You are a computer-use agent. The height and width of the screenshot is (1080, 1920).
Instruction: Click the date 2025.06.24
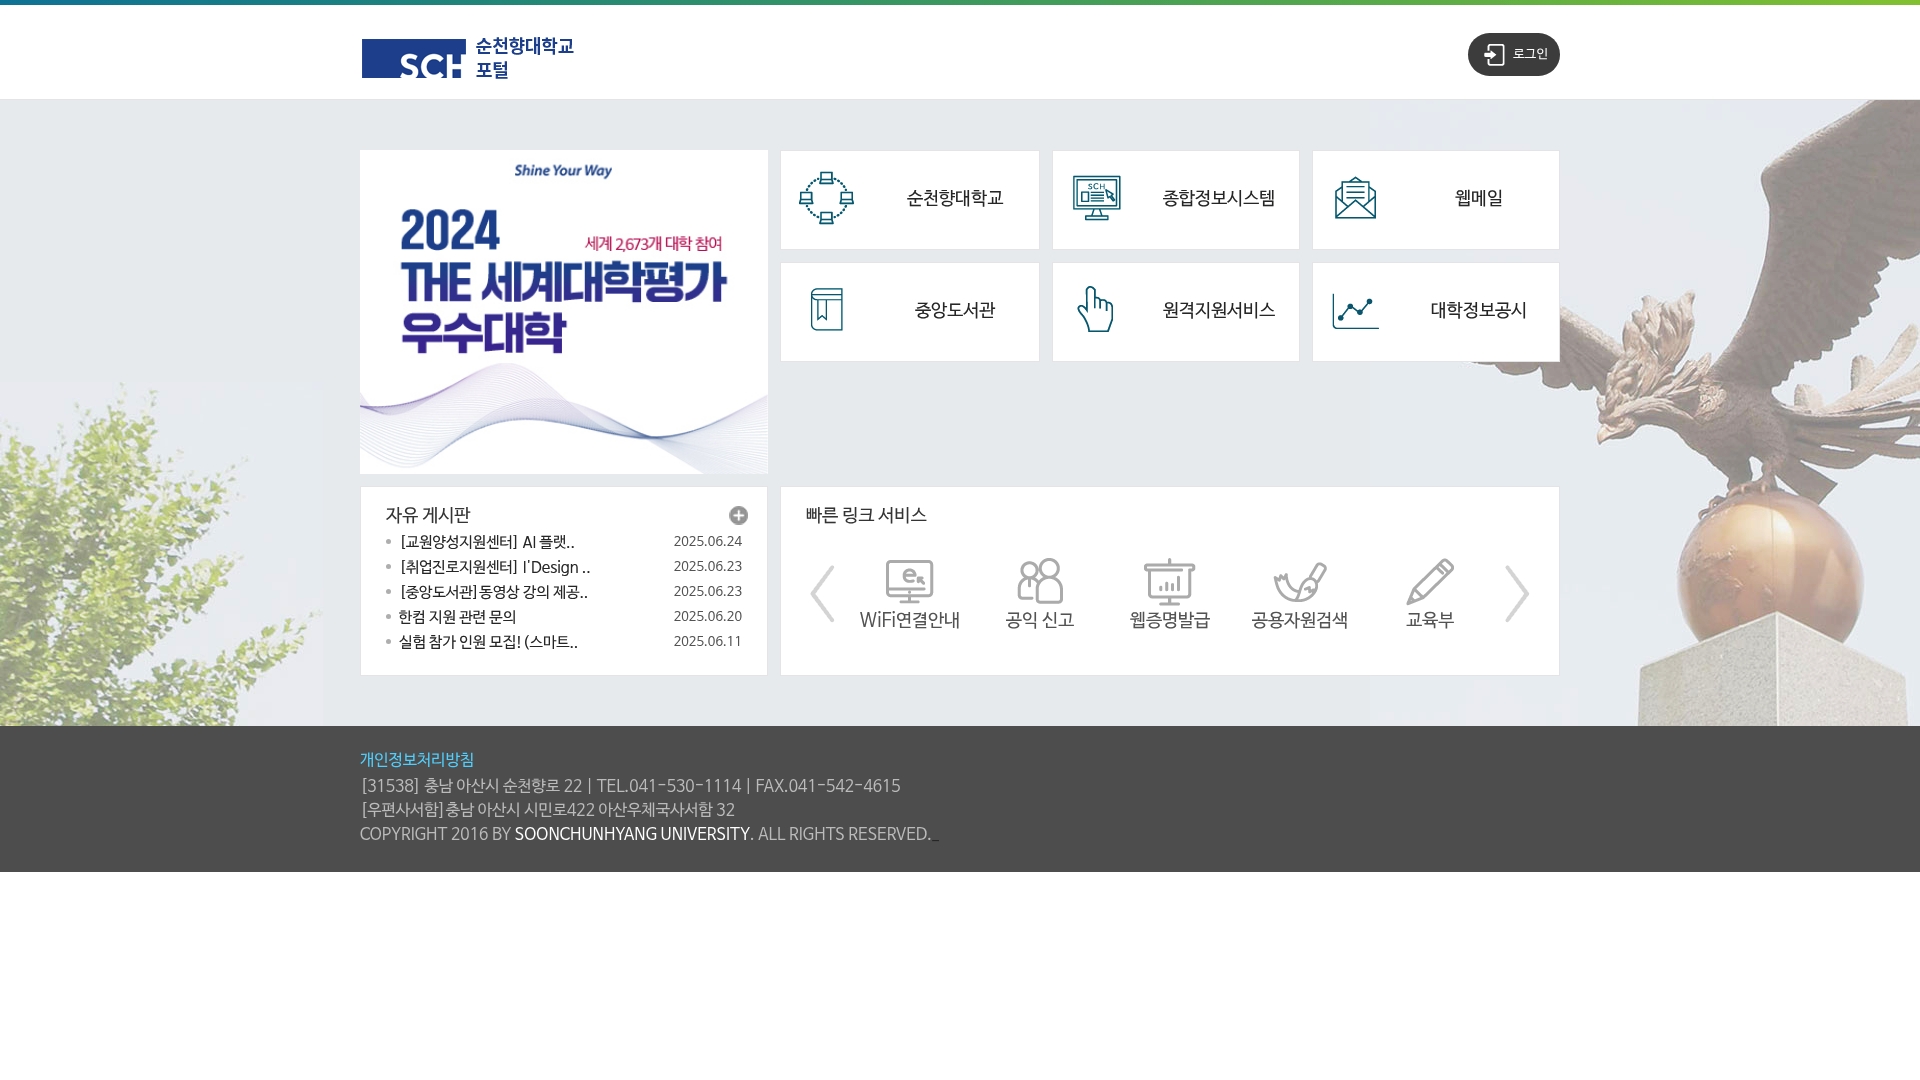708,541
